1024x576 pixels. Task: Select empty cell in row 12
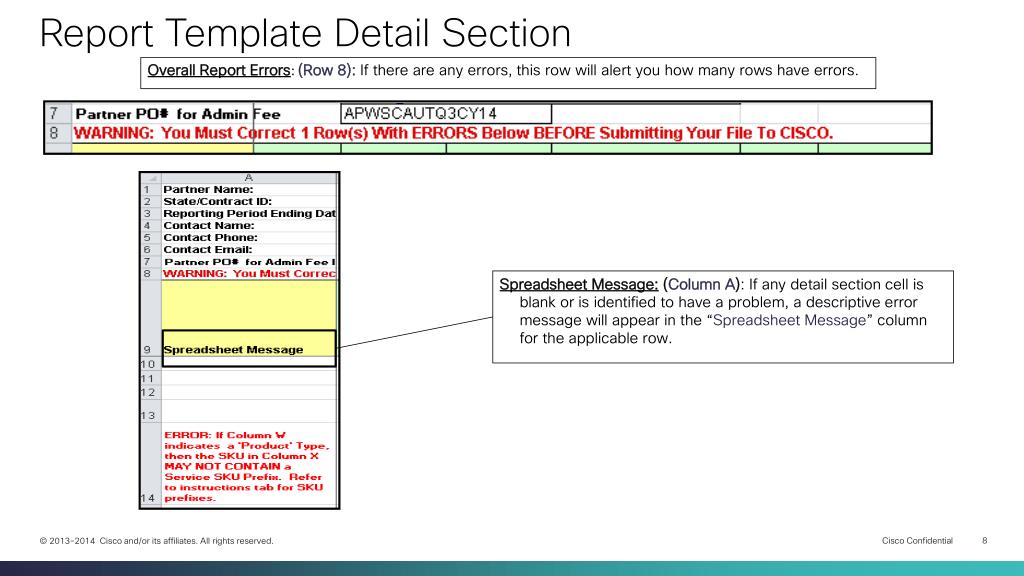[249, 392]
